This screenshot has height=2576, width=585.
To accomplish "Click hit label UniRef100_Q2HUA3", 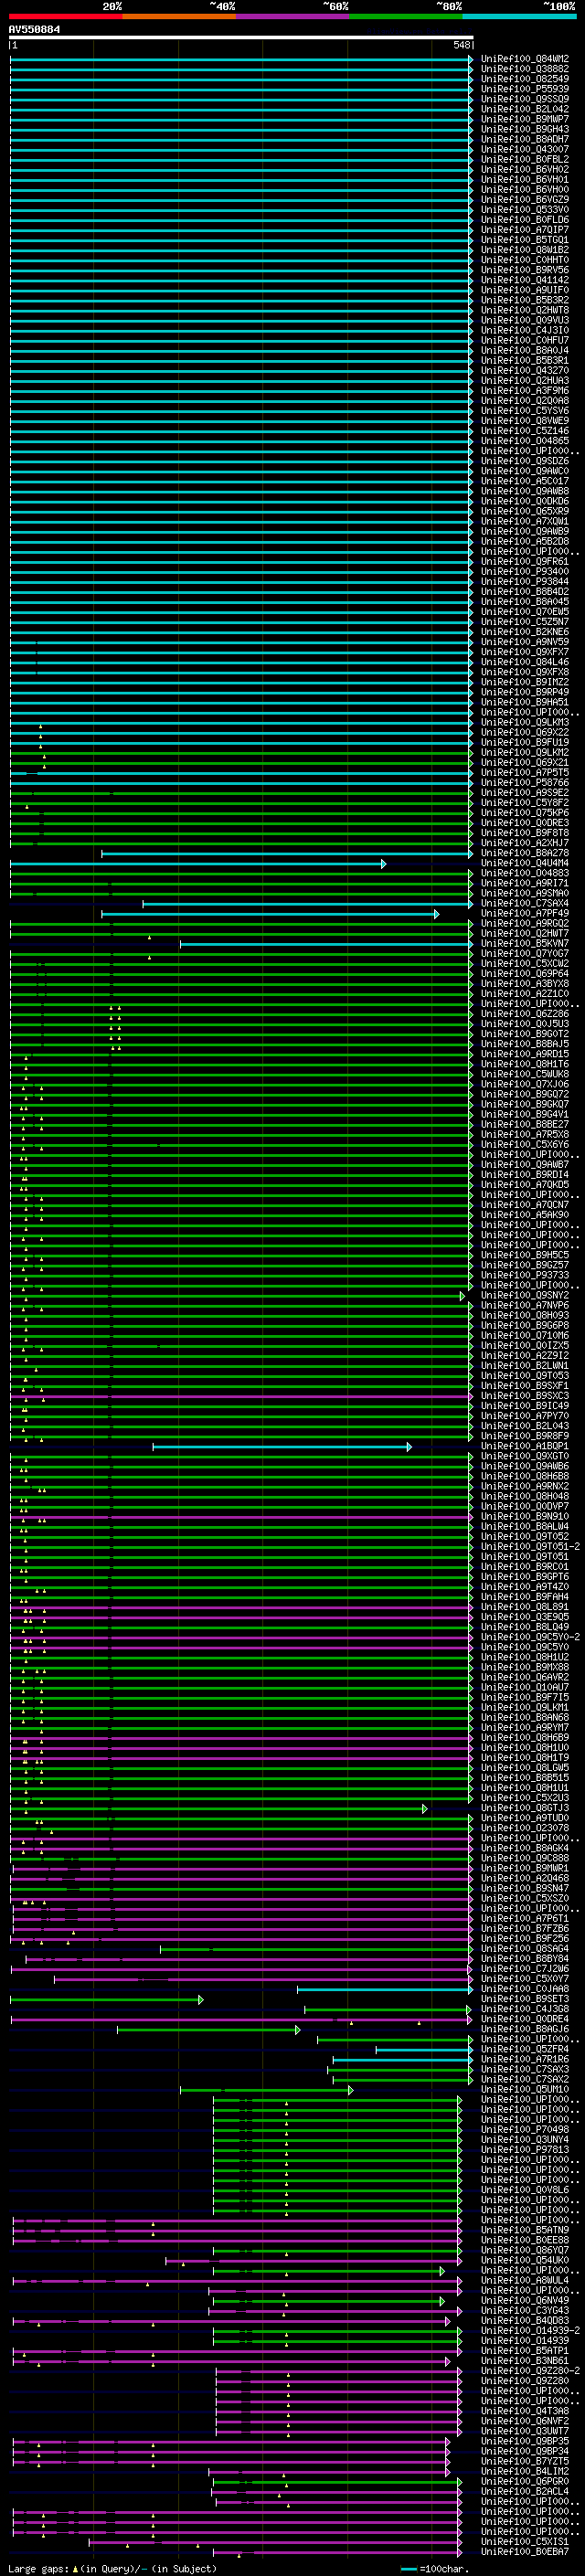I will coord(525,380).
